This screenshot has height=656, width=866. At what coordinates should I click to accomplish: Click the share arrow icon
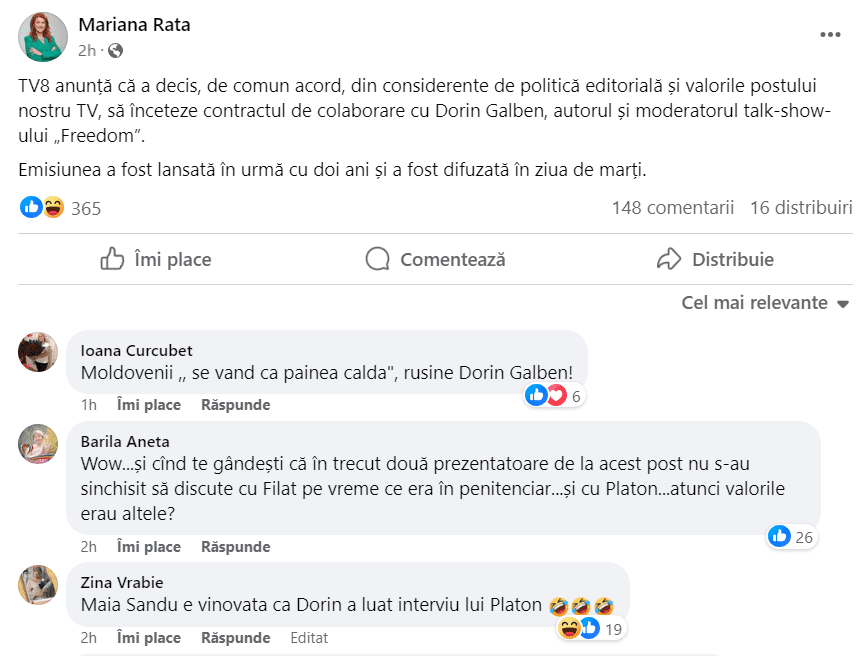668,259
